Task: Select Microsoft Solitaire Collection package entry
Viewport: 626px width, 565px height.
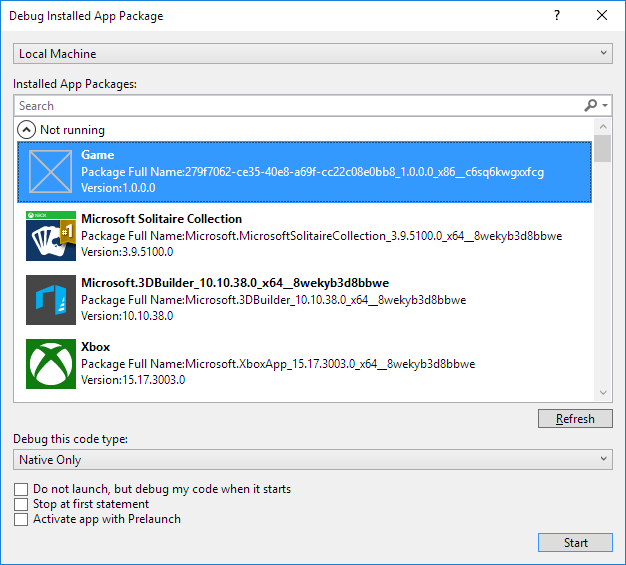Action: (304, 236)
